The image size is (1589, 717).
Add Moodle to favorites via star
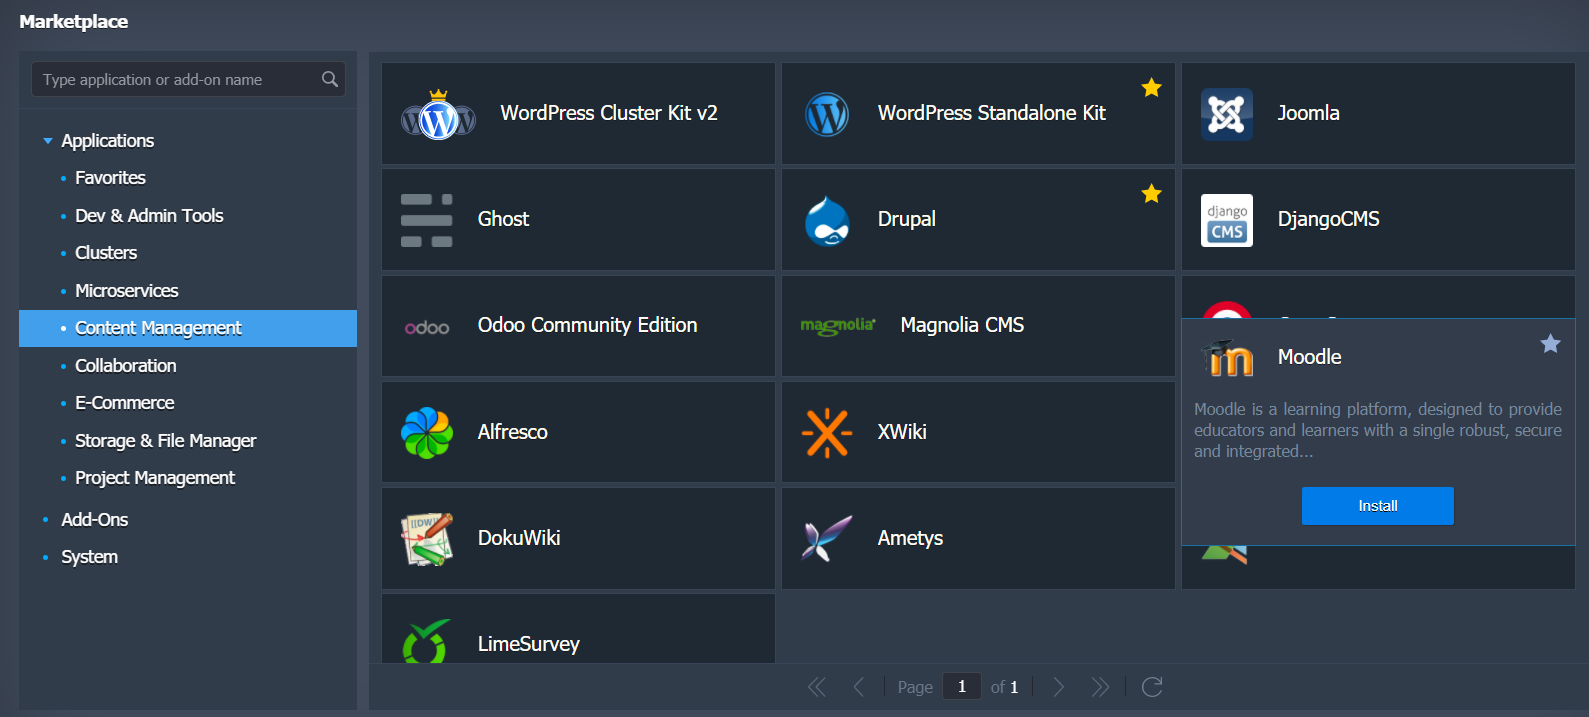[1550, 344]
